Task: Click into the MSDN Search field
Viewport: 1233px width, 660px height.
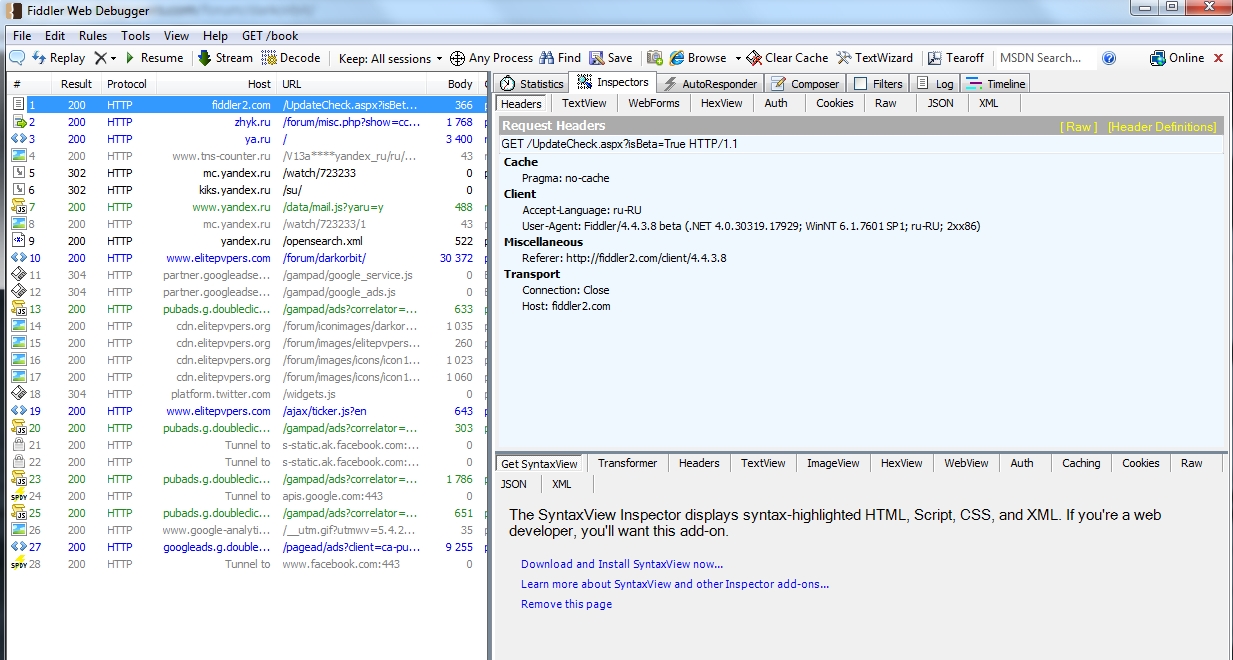Action: [x=1045, y=58]
